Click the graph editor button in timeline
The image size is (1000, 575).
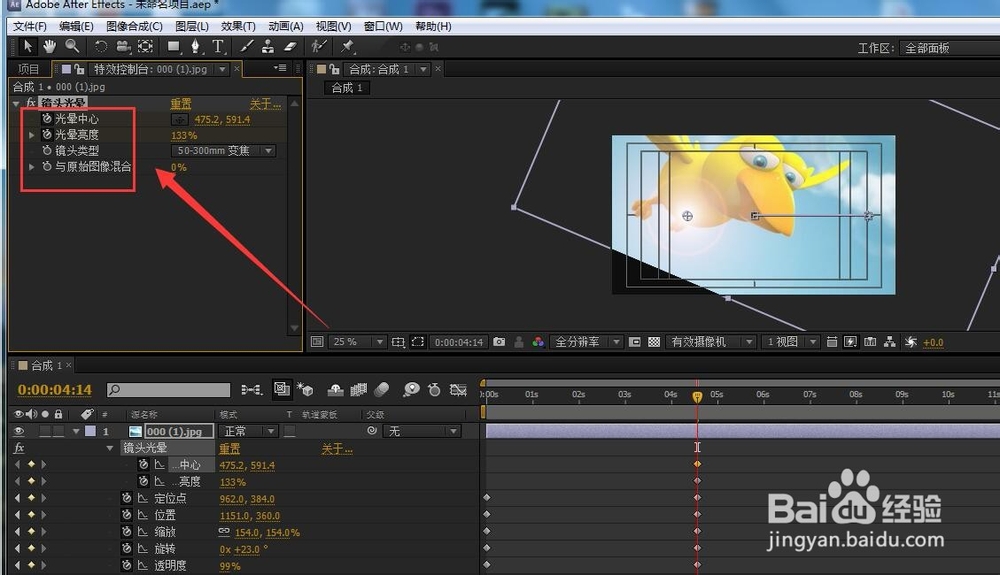[x=458, y=389]
